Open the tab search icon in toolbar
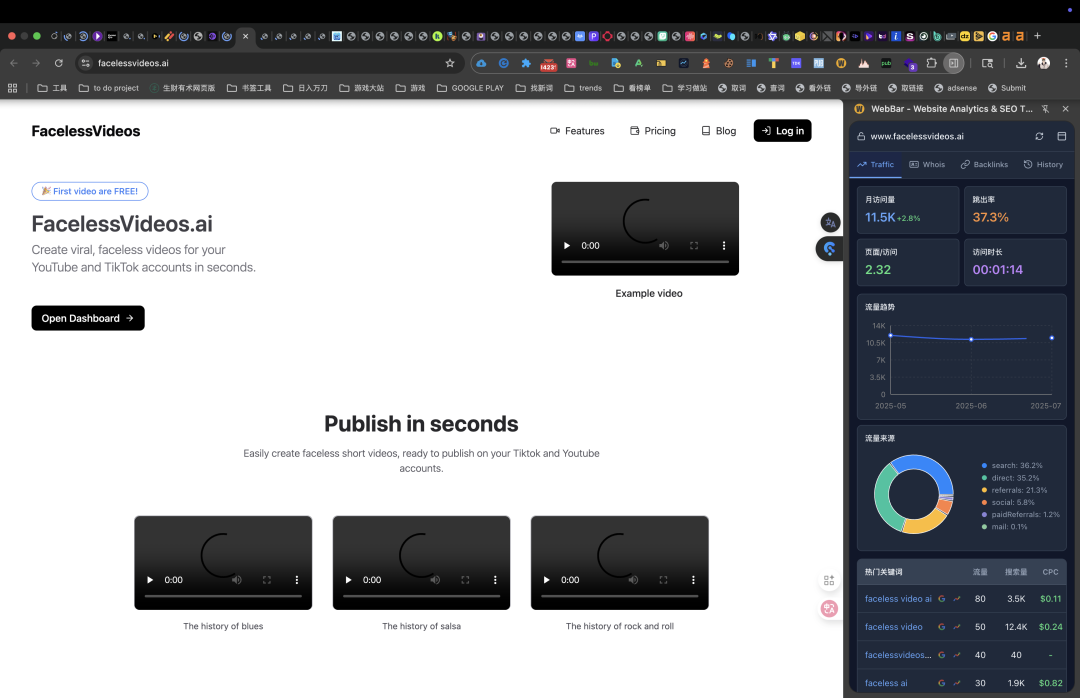 pyautogui.click(x=987, y=63)
